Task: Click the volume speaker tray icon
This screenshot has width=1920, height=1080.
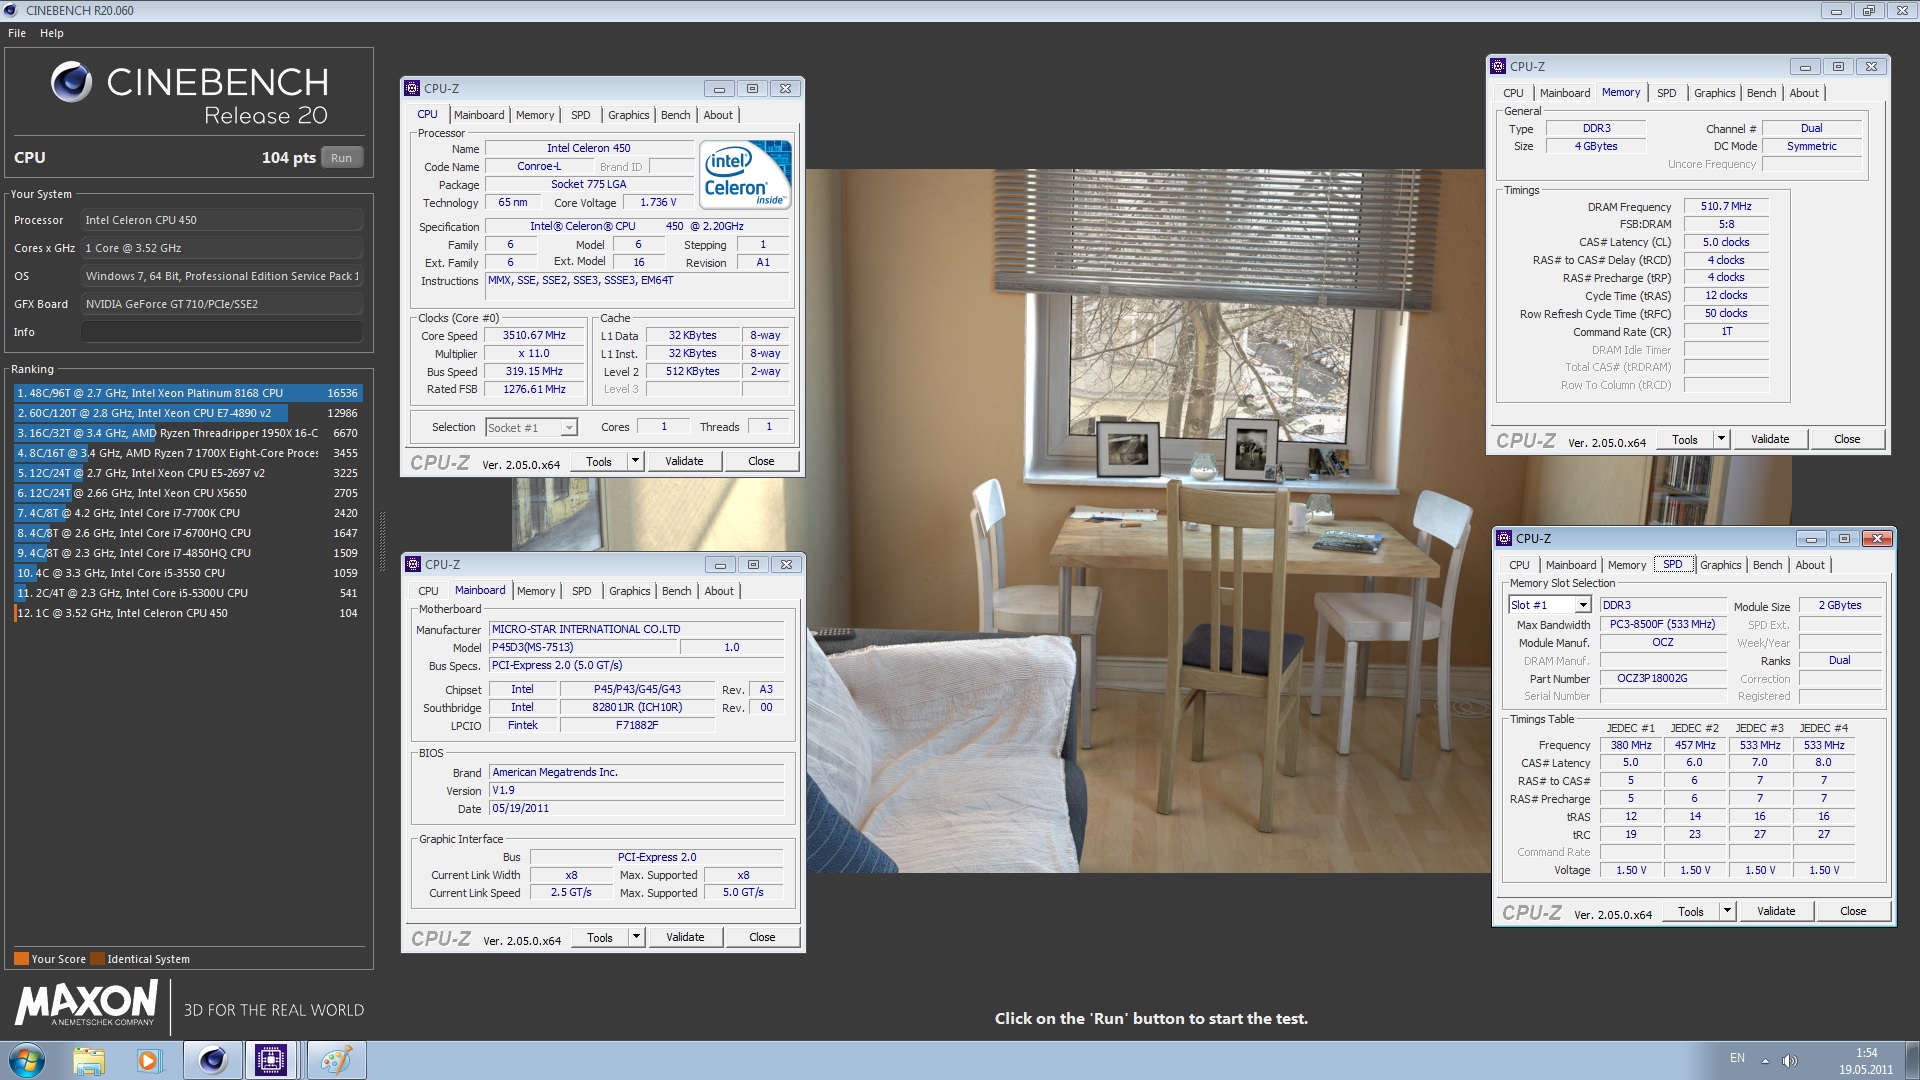Action: [x=1790, y=1060]
